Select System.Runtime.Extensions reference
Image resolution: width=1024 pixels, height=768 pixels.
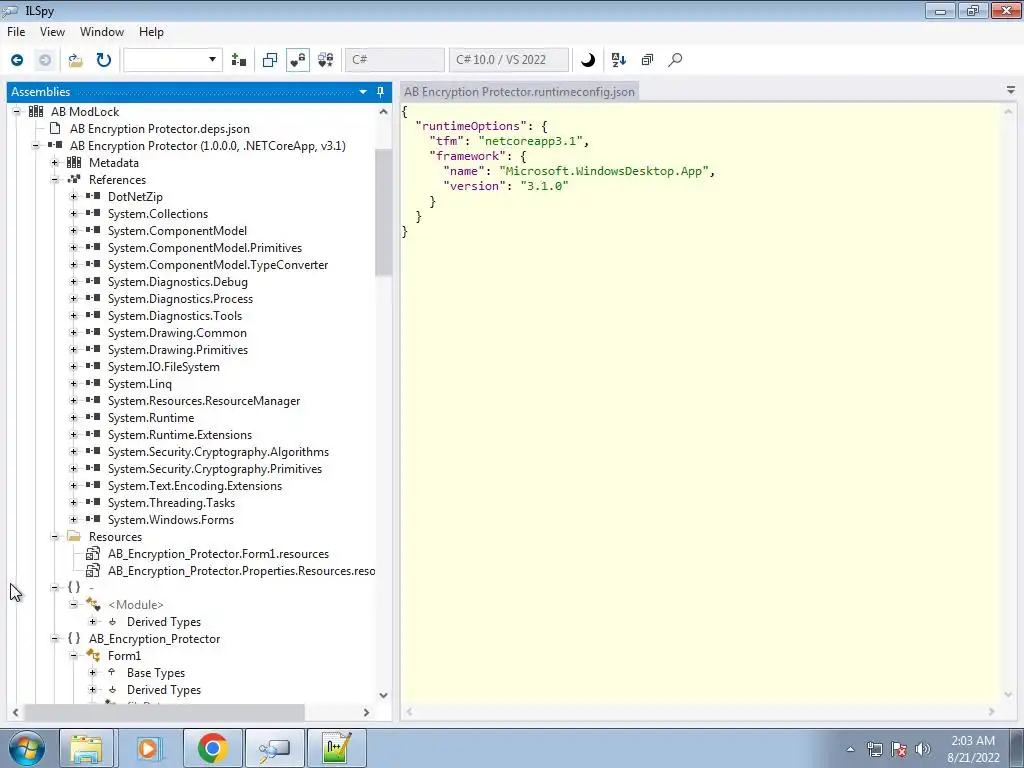point(180,434)
